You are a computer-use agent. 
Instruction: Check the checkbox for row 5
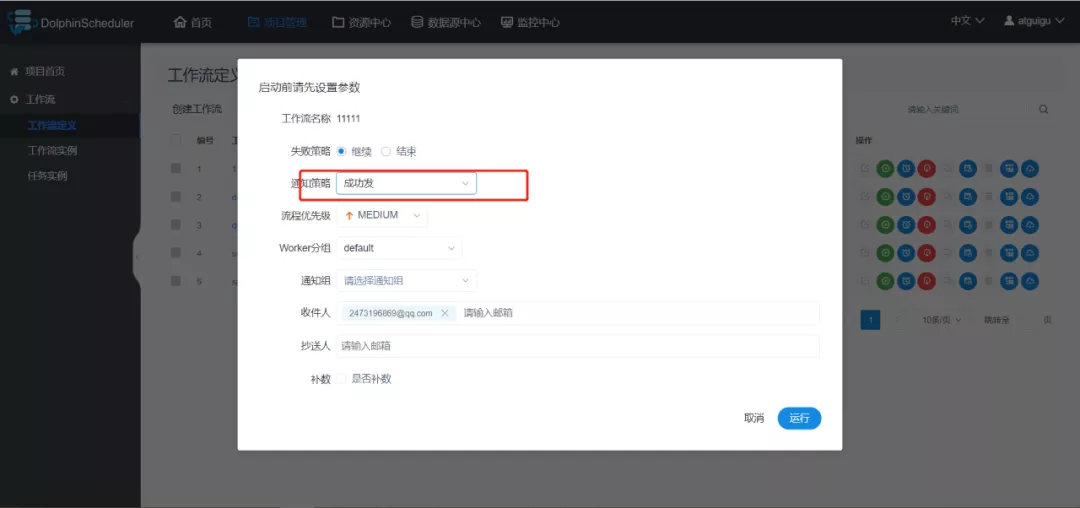pos(176,280)
